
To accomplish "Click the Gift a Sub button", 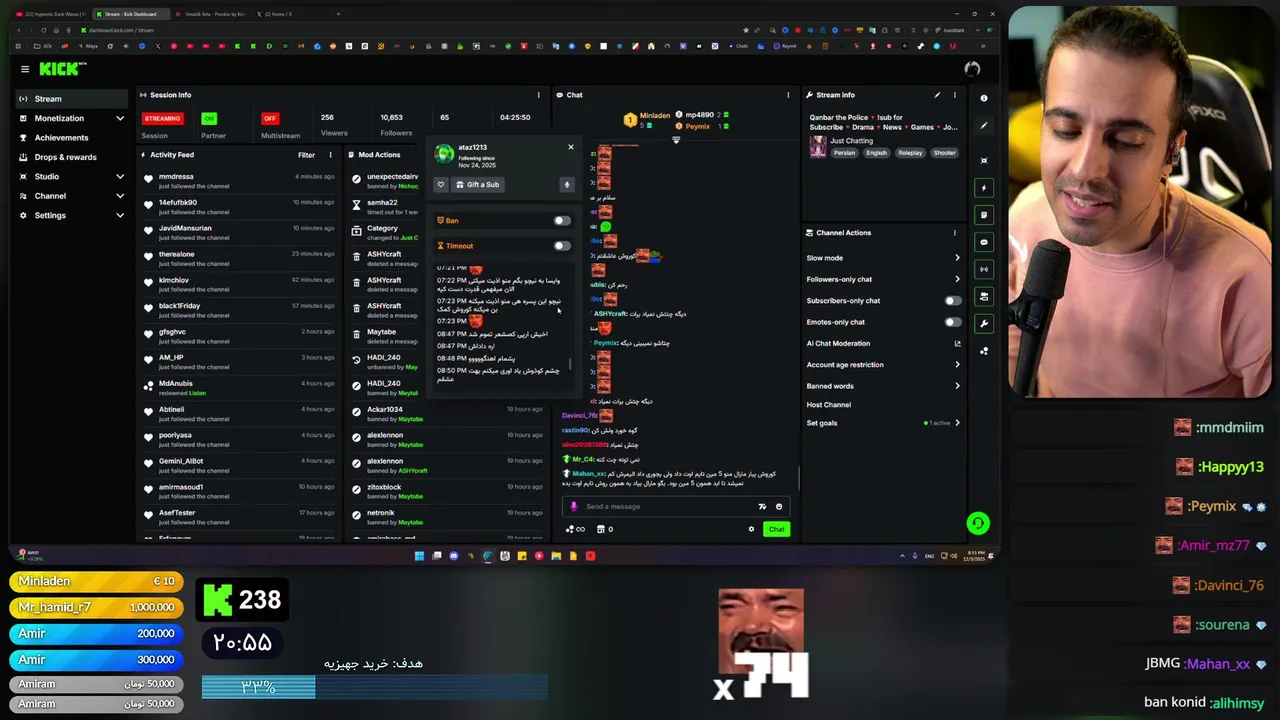I will [x=477, y=184].
